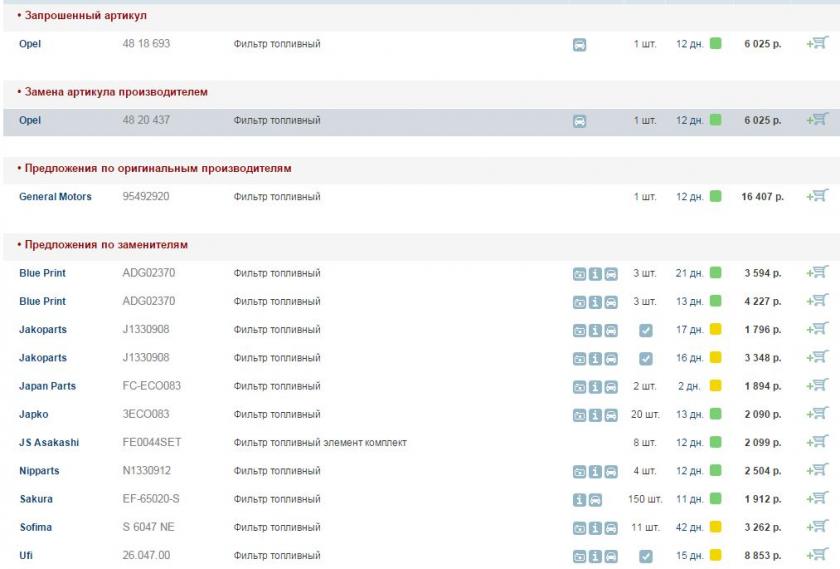Image resolution: width=840 pixels, height=569 pixels.
Task: Open Sakura brand link
Action: click(x=36, y=499)
